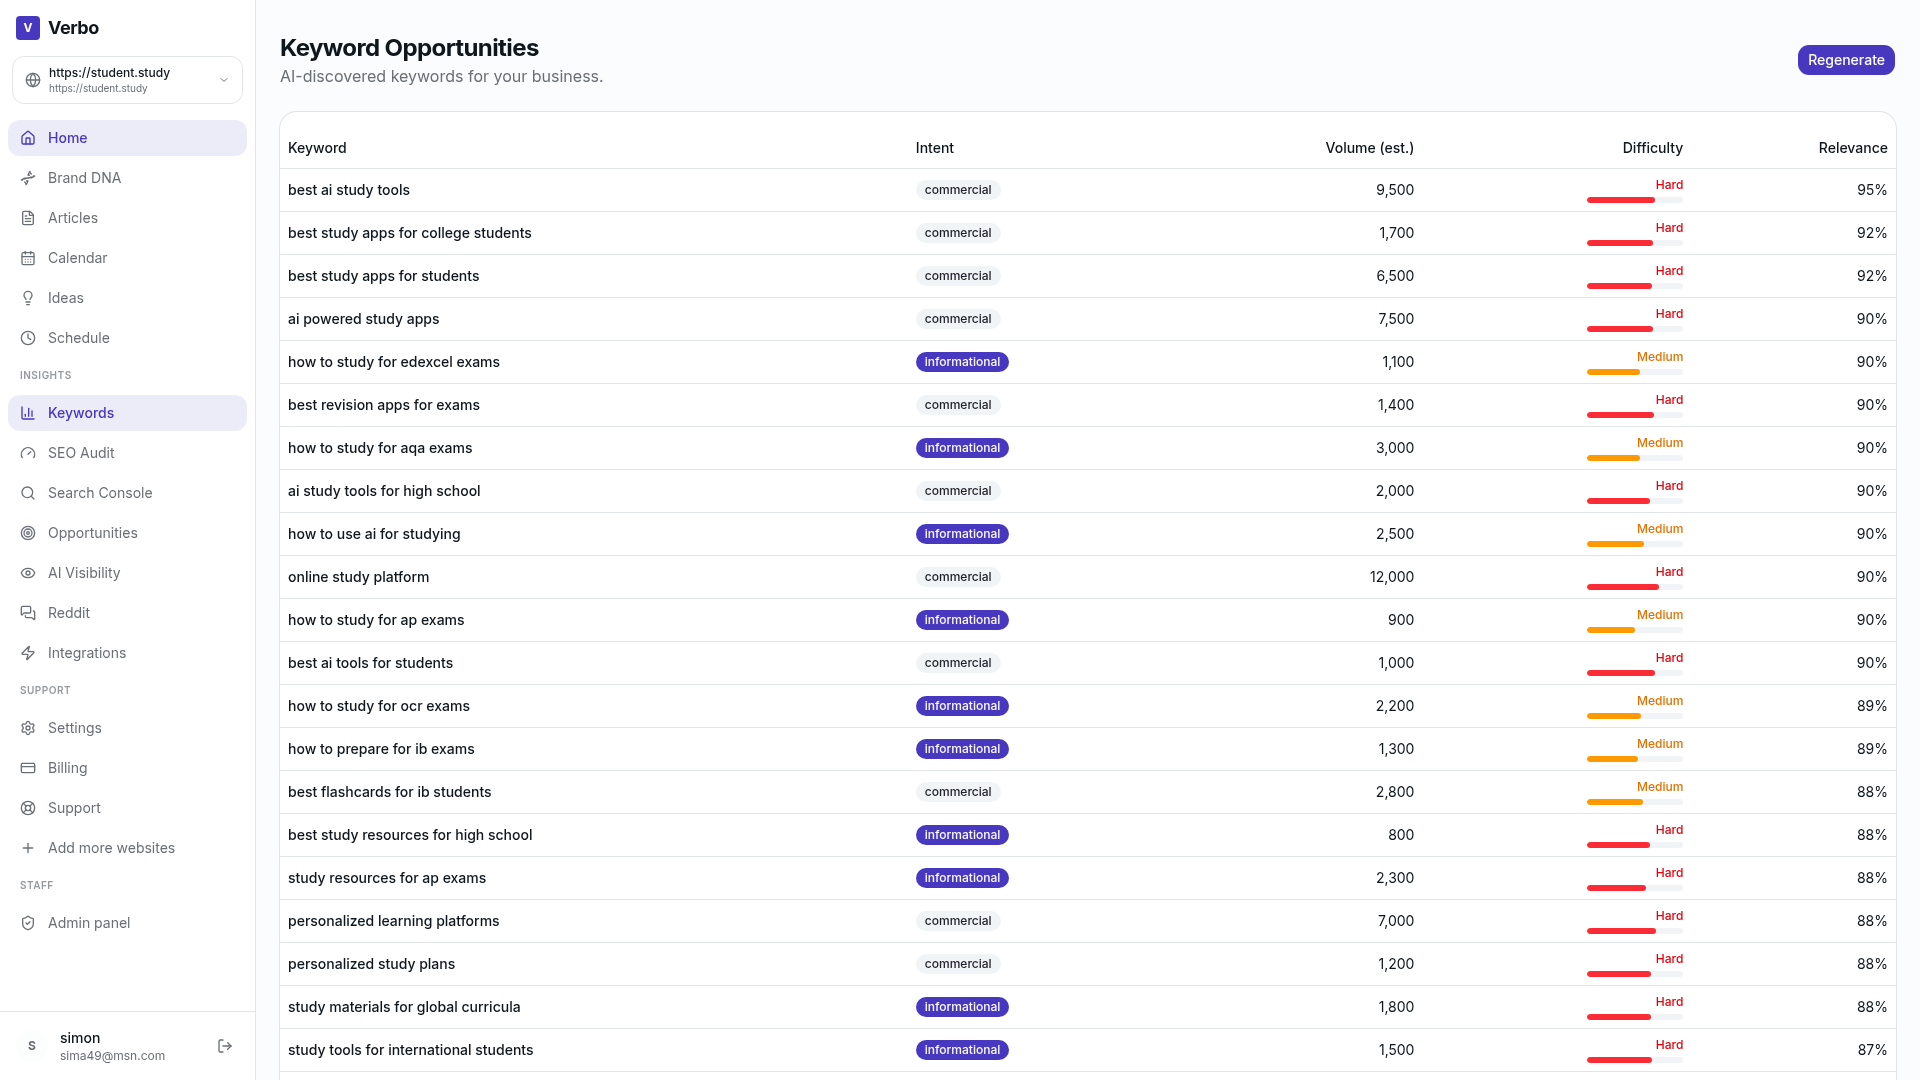The width and height of the screenshot is (1920, 1080).
Task: Open the Keywords menu item
Action: pos(127,413)
